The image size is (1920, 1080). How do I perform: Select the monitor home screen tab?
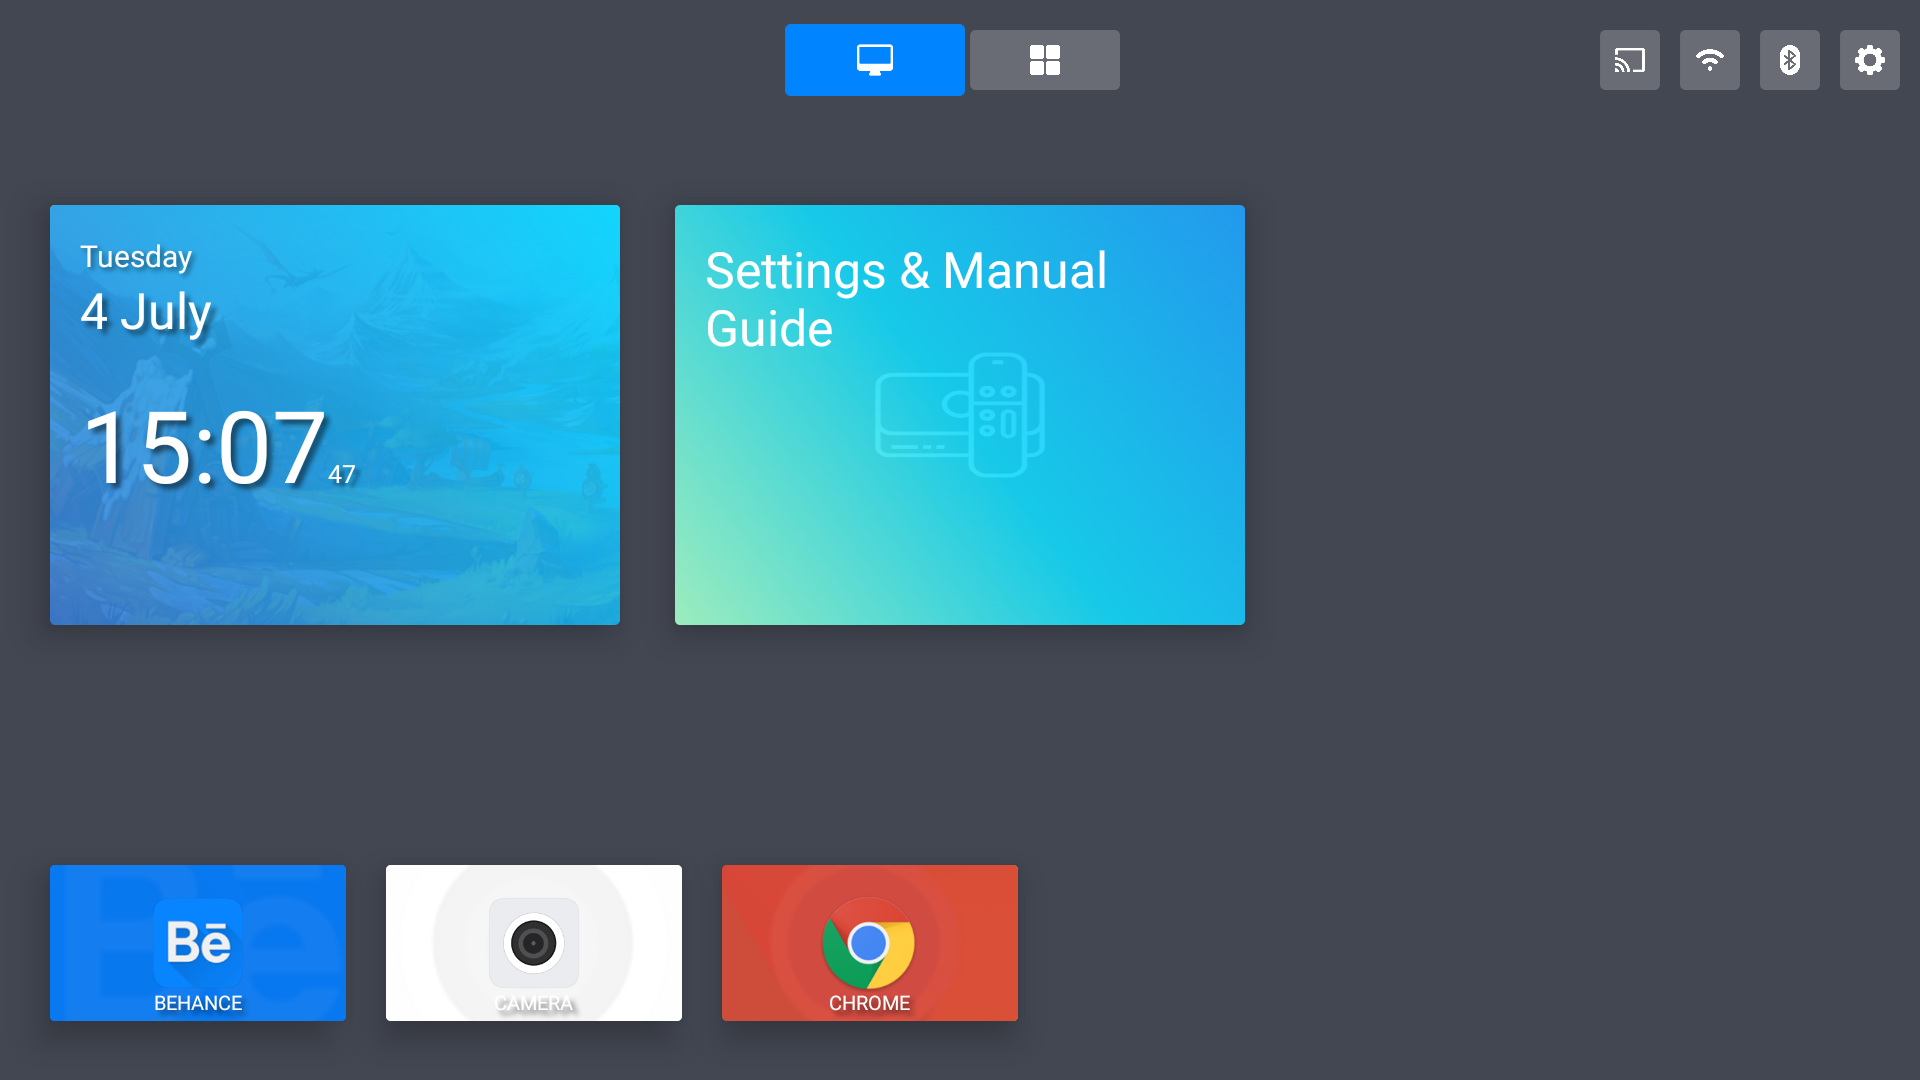[x=874, y=60]
